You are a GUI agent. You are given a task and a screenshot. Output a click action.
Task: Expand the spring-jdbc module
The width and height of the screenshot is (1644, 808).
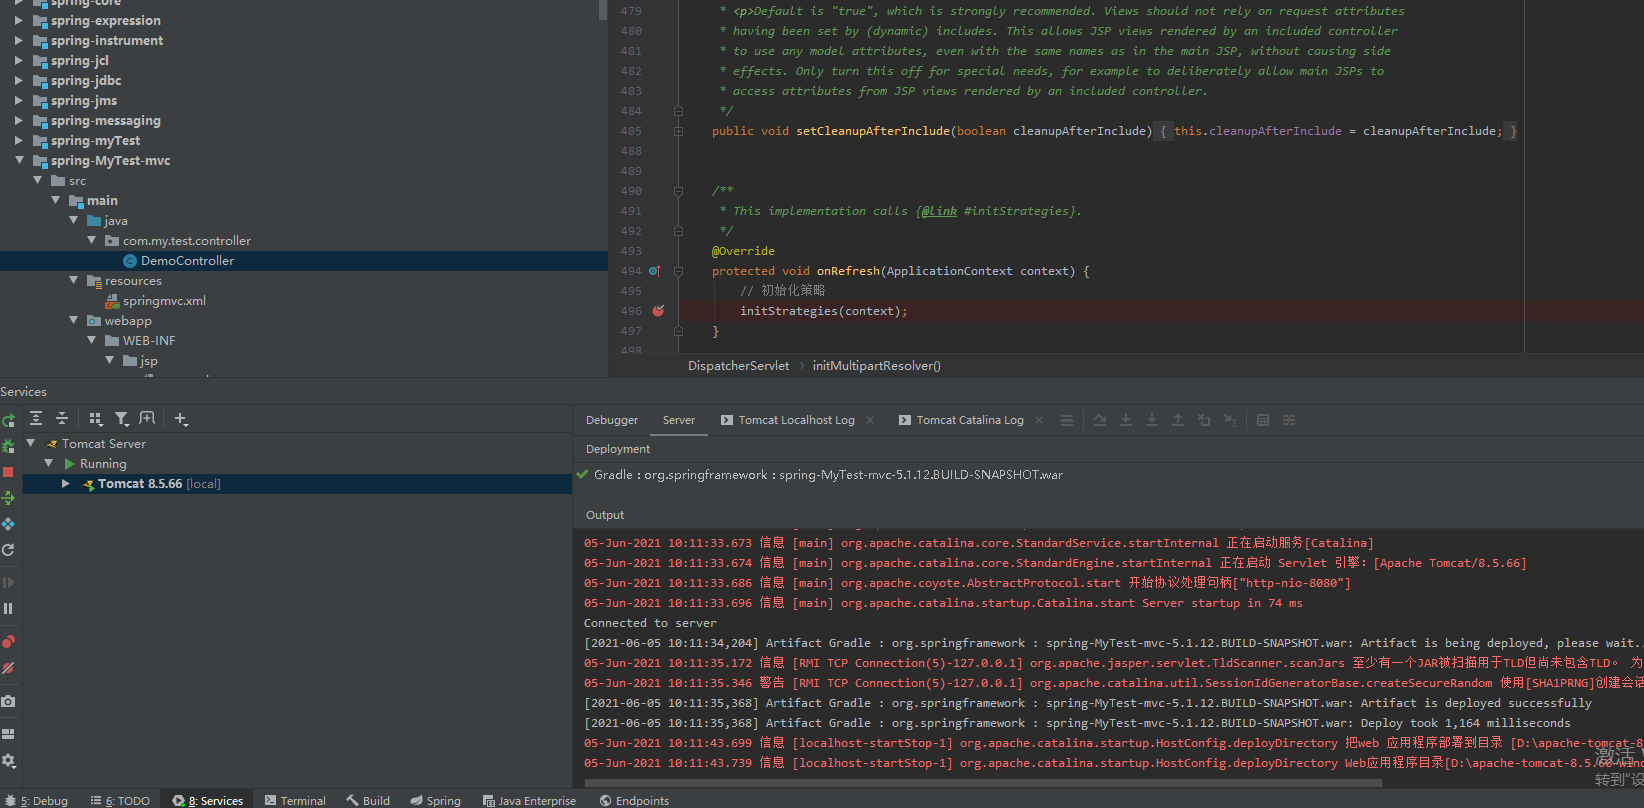(x=19, y=80)
